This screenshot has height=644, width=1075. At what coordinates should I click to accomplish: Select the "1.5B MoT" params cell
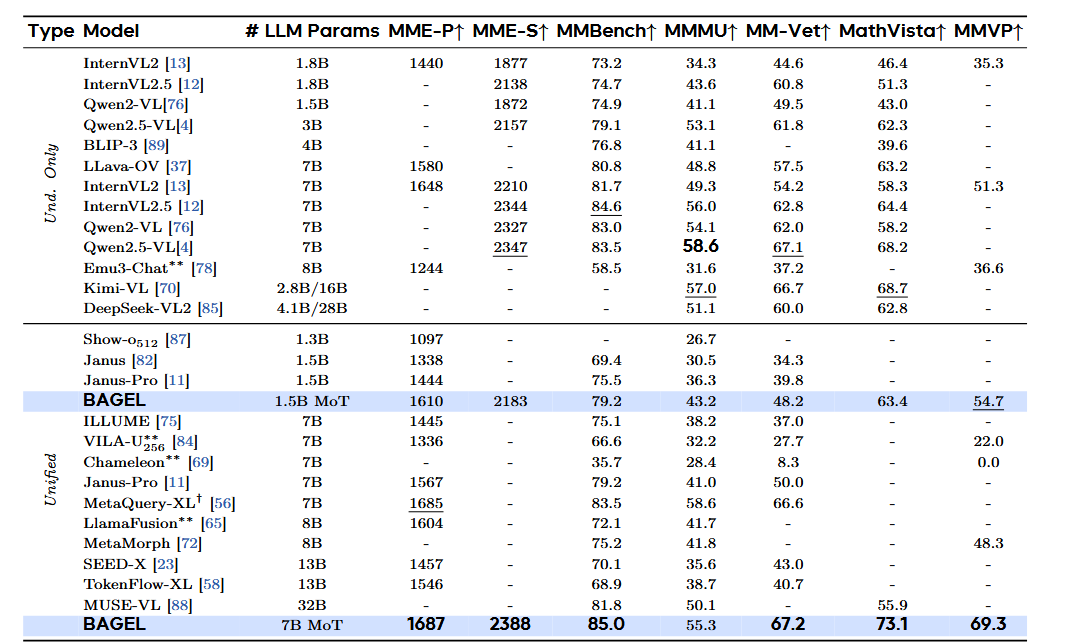click(x=312, y=401)
